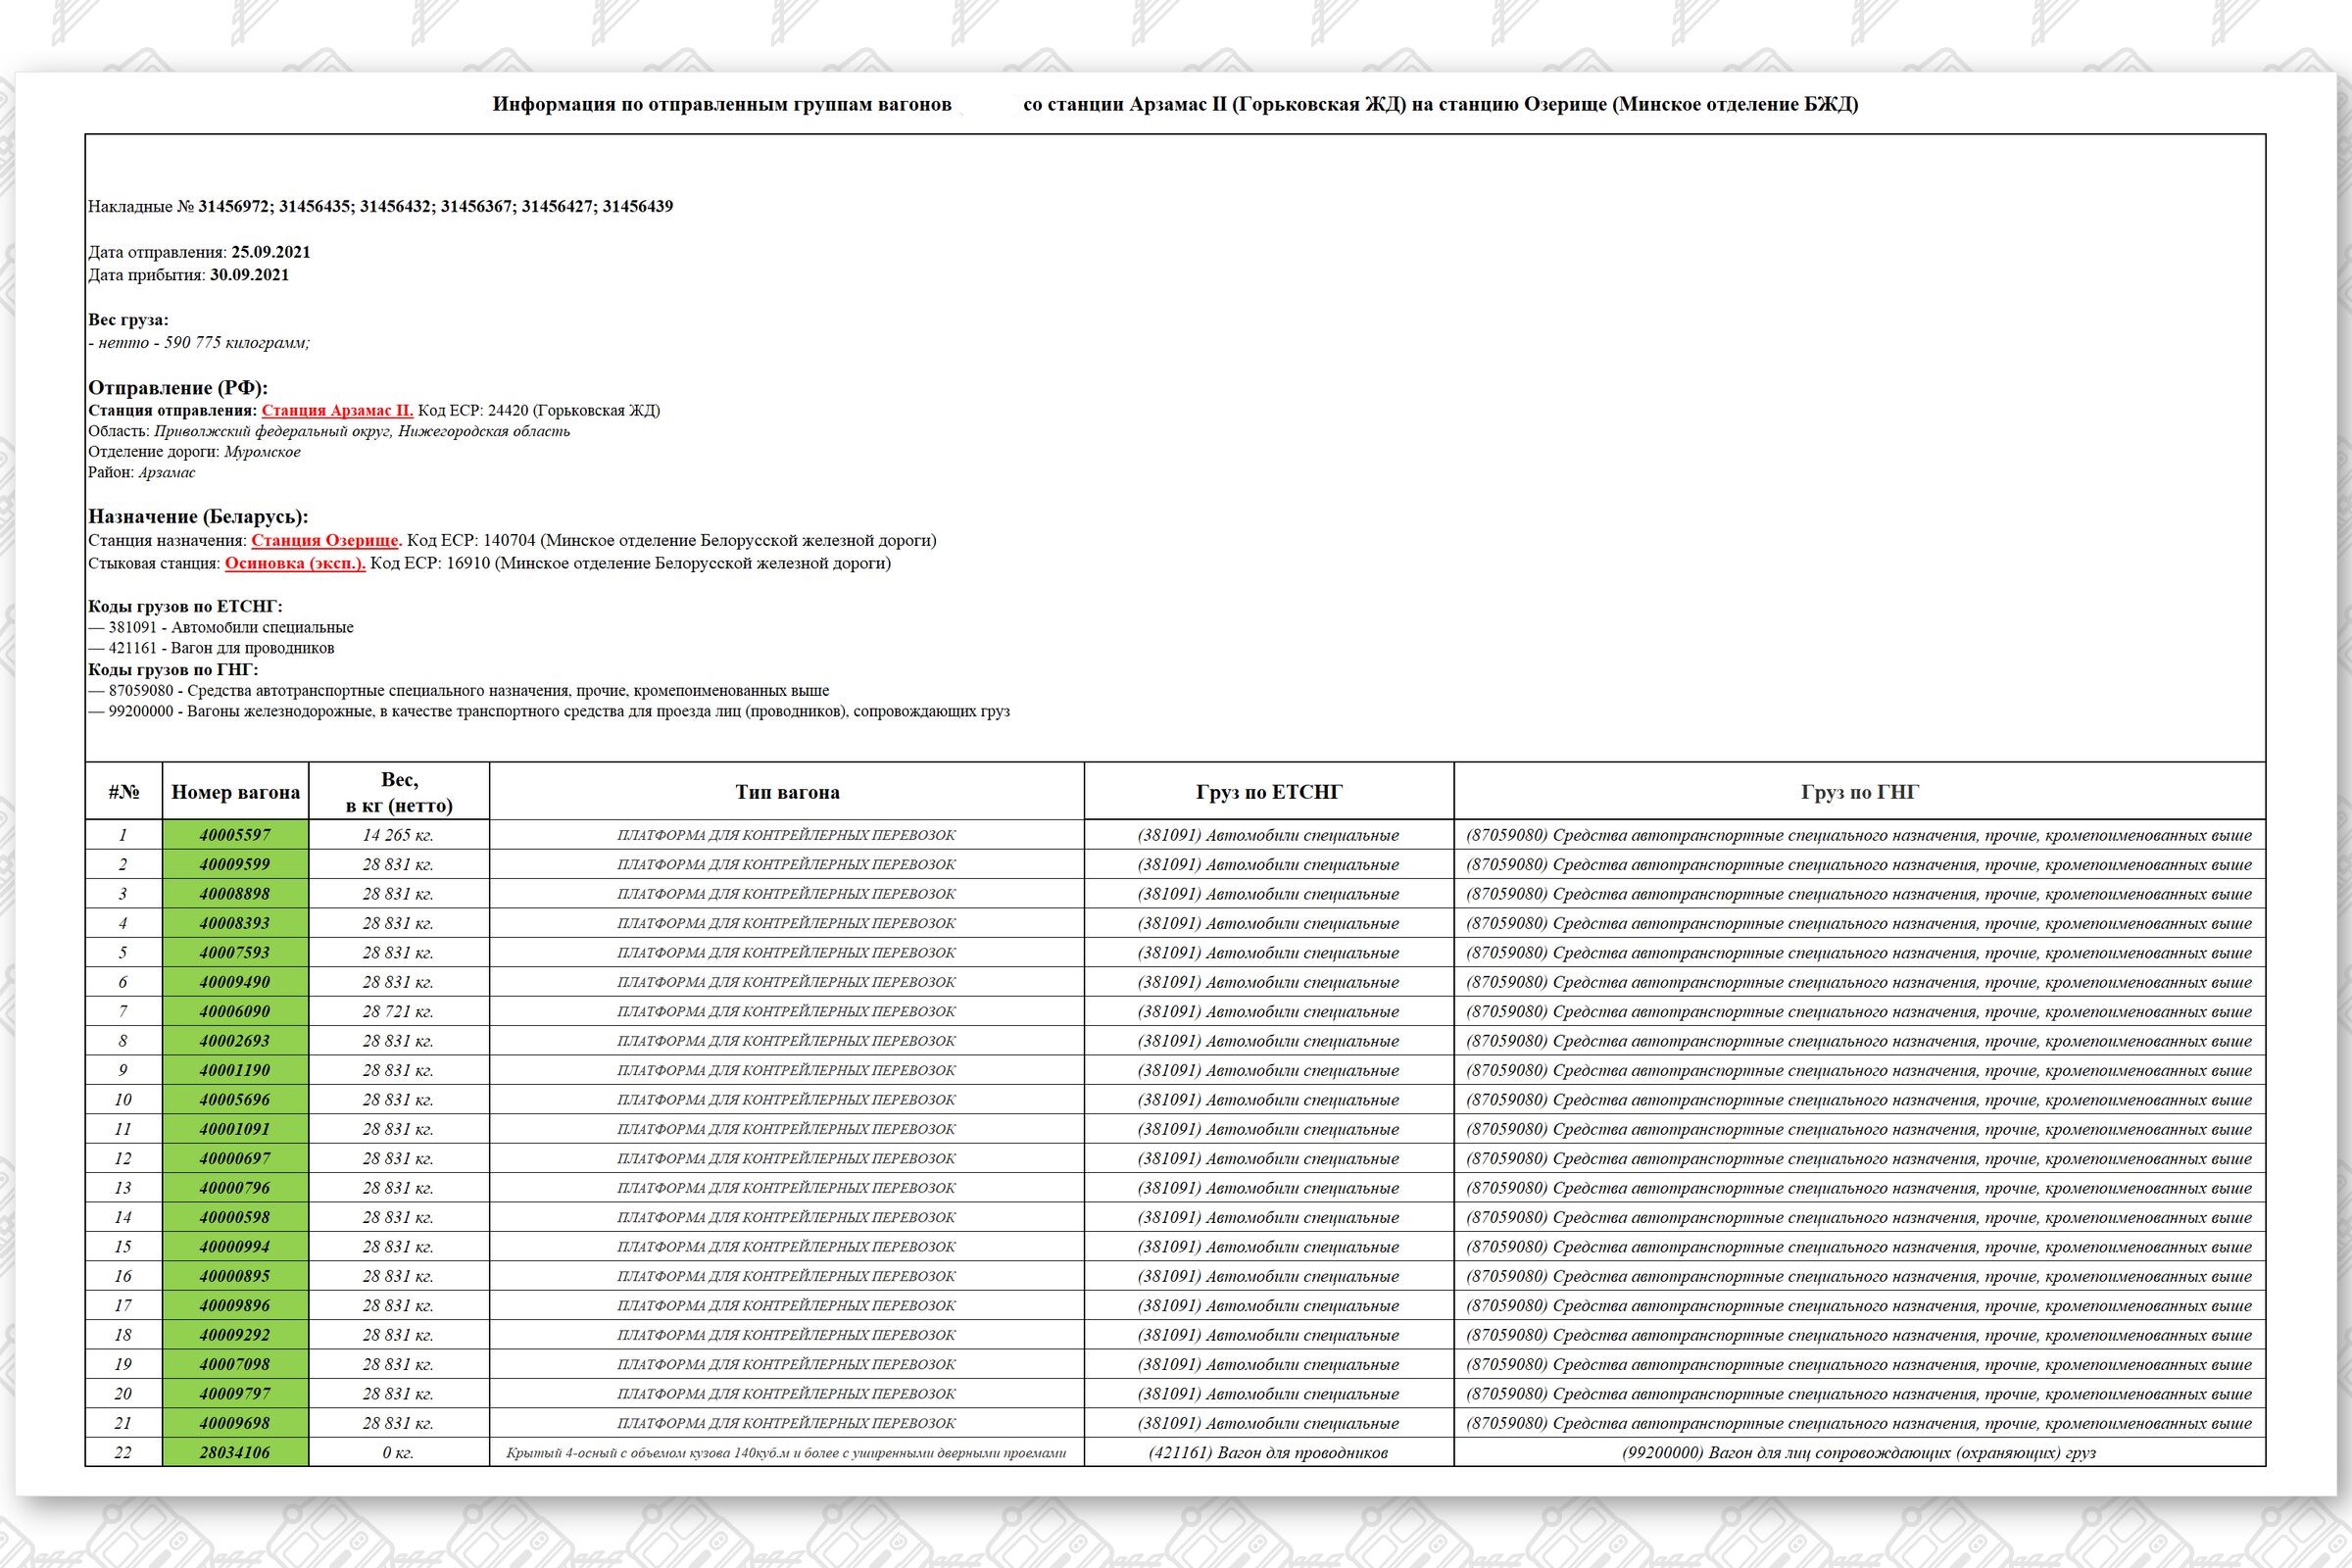Select the Груз по ГНГ header

tap(1859, 792)
